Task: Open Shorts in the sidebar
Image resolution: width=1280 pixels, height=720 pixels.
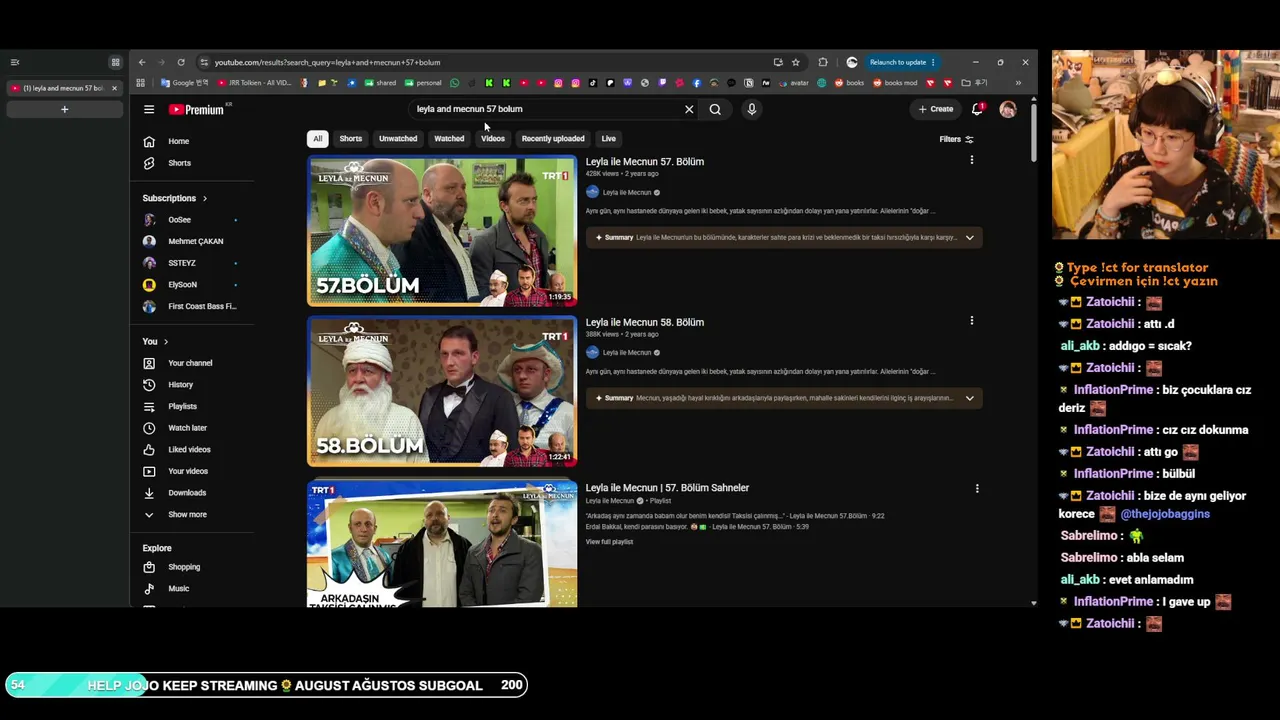Action: (190, 163)
